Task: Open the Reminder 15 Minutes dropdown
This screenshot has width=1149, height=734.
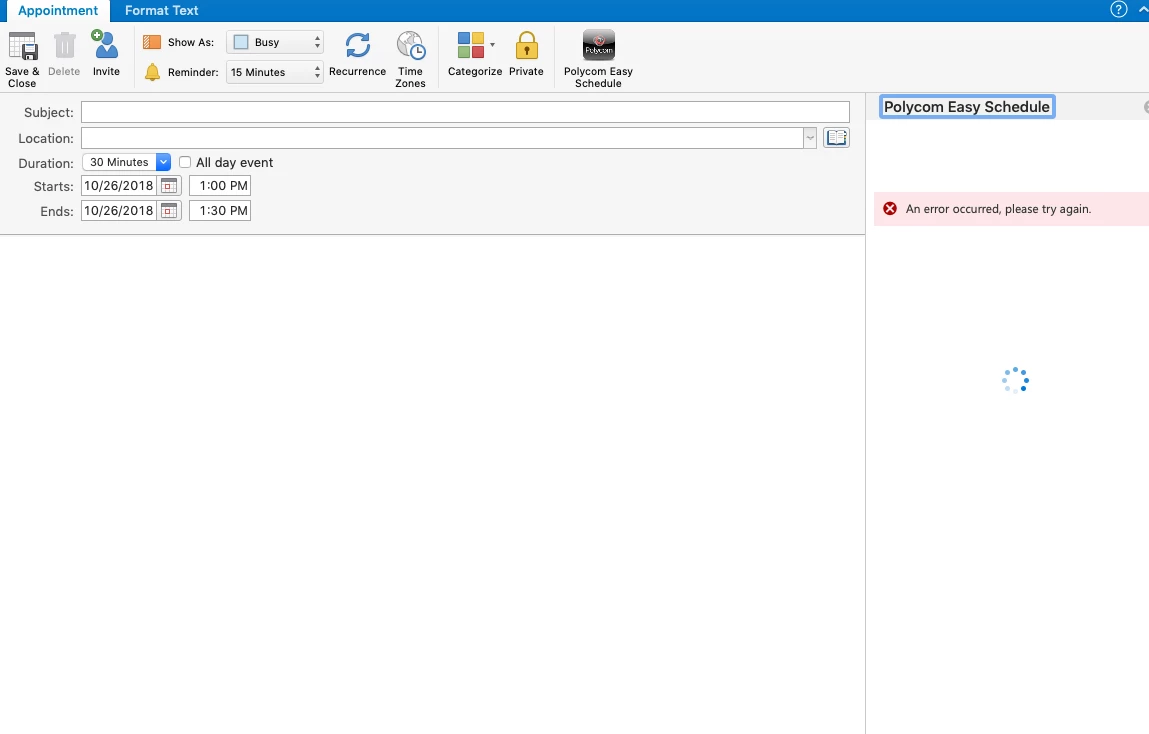Action: click(x=275, y=72)
